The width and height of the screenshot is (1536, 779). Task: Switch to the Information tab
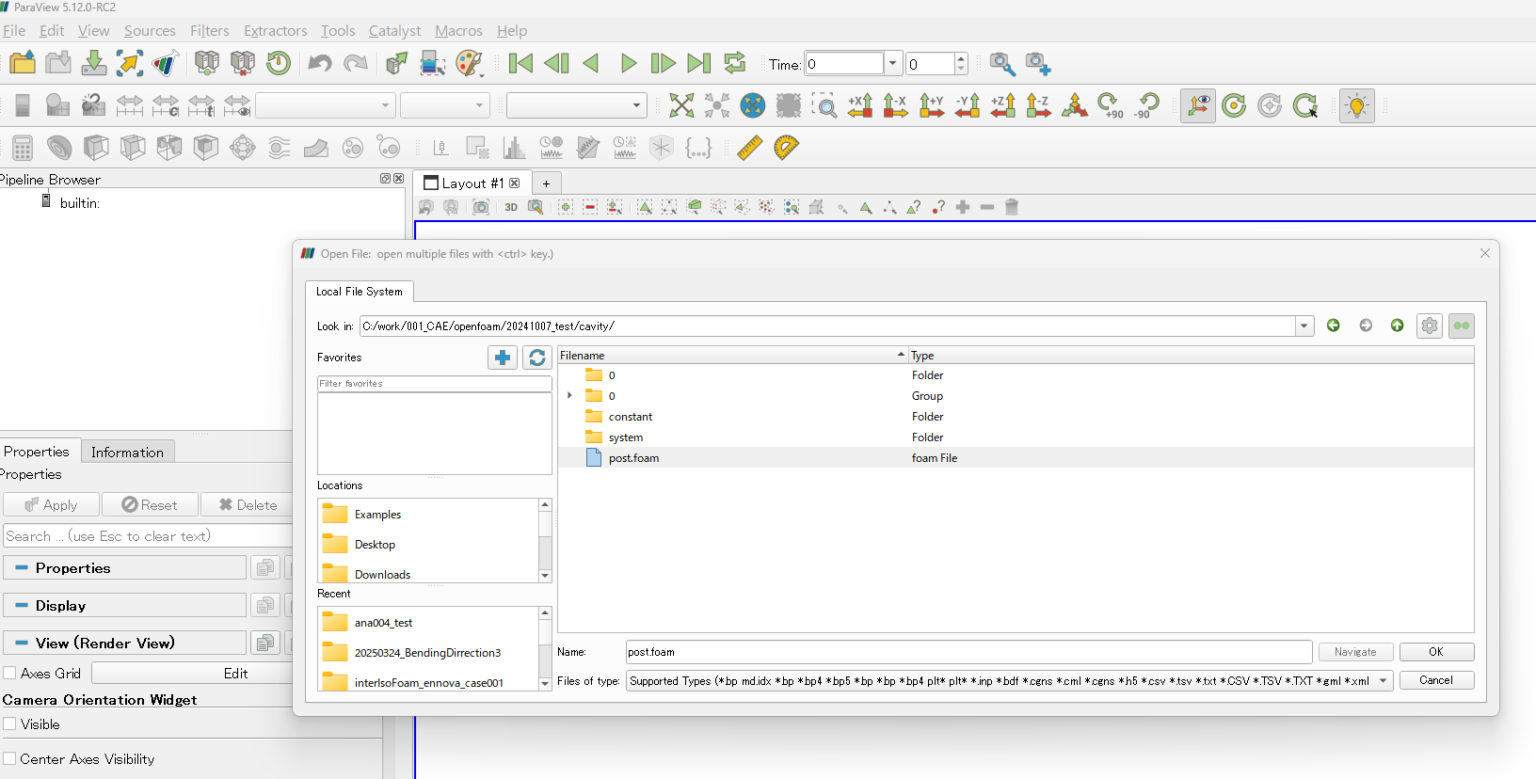point(127,452)
